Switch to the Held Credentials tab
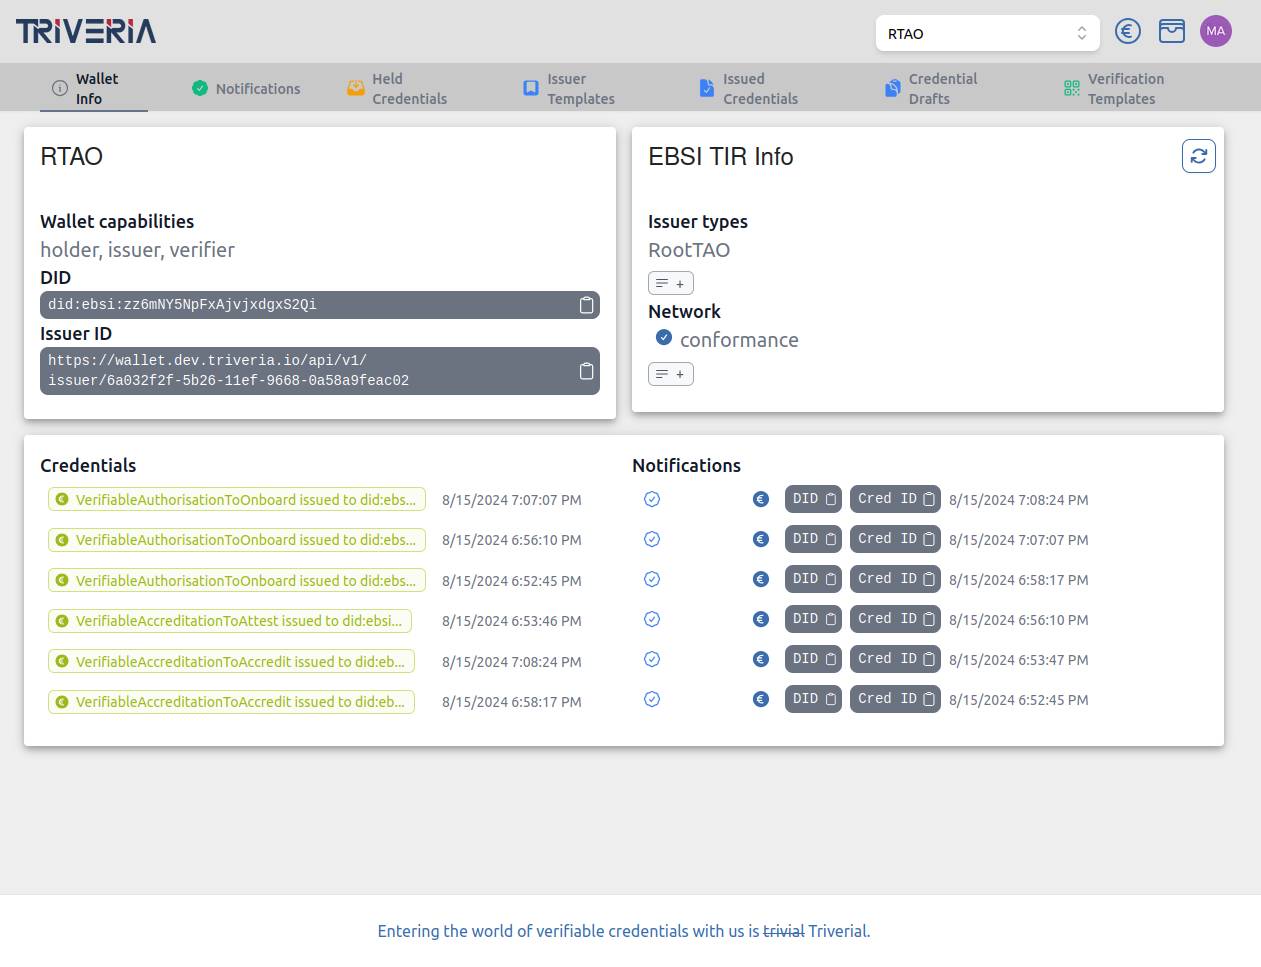Viewport: 1261px width, 967px height. (x=397, y=88)
